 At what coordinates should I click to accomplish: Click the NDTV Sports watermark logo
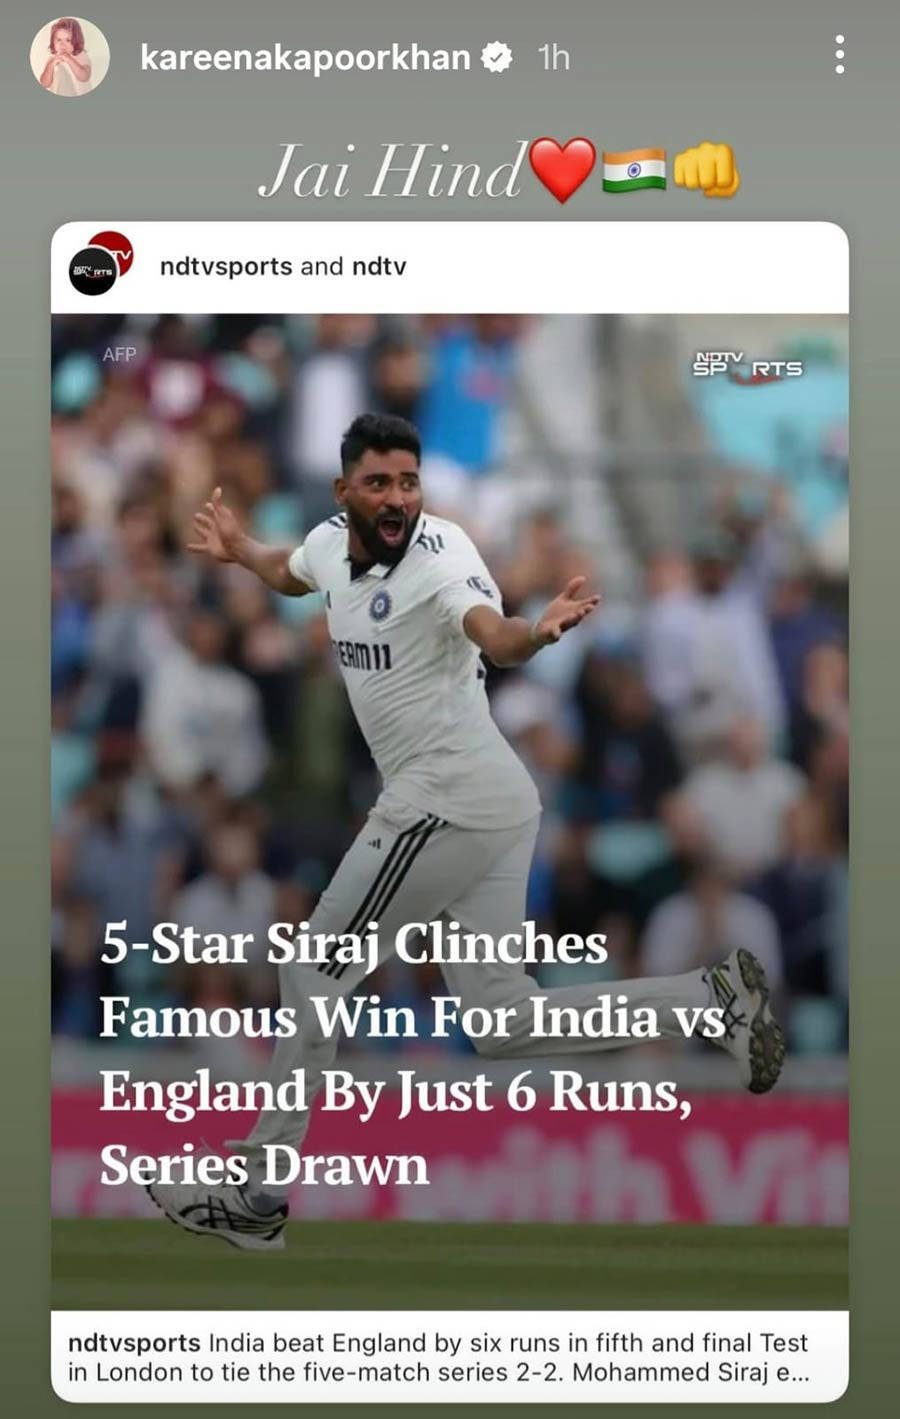(x=748, y=365)
